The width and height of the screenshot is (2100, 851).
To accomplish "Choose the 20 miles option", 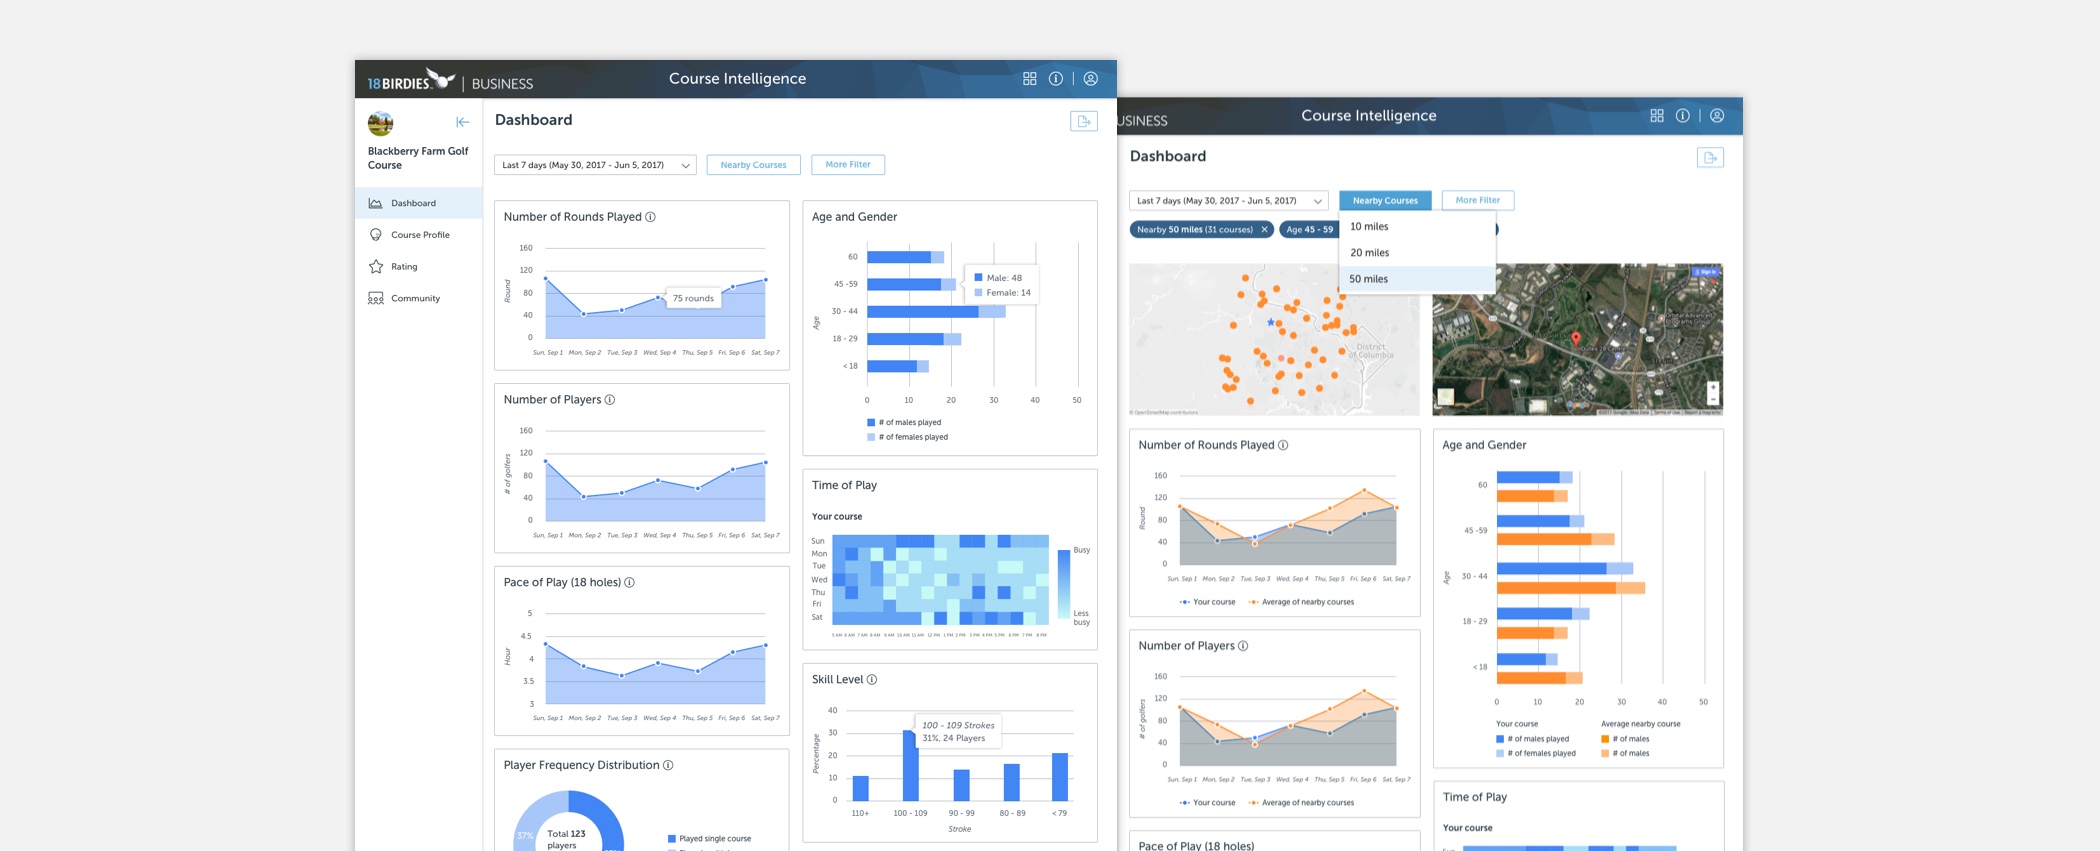I will (1369, 253).
